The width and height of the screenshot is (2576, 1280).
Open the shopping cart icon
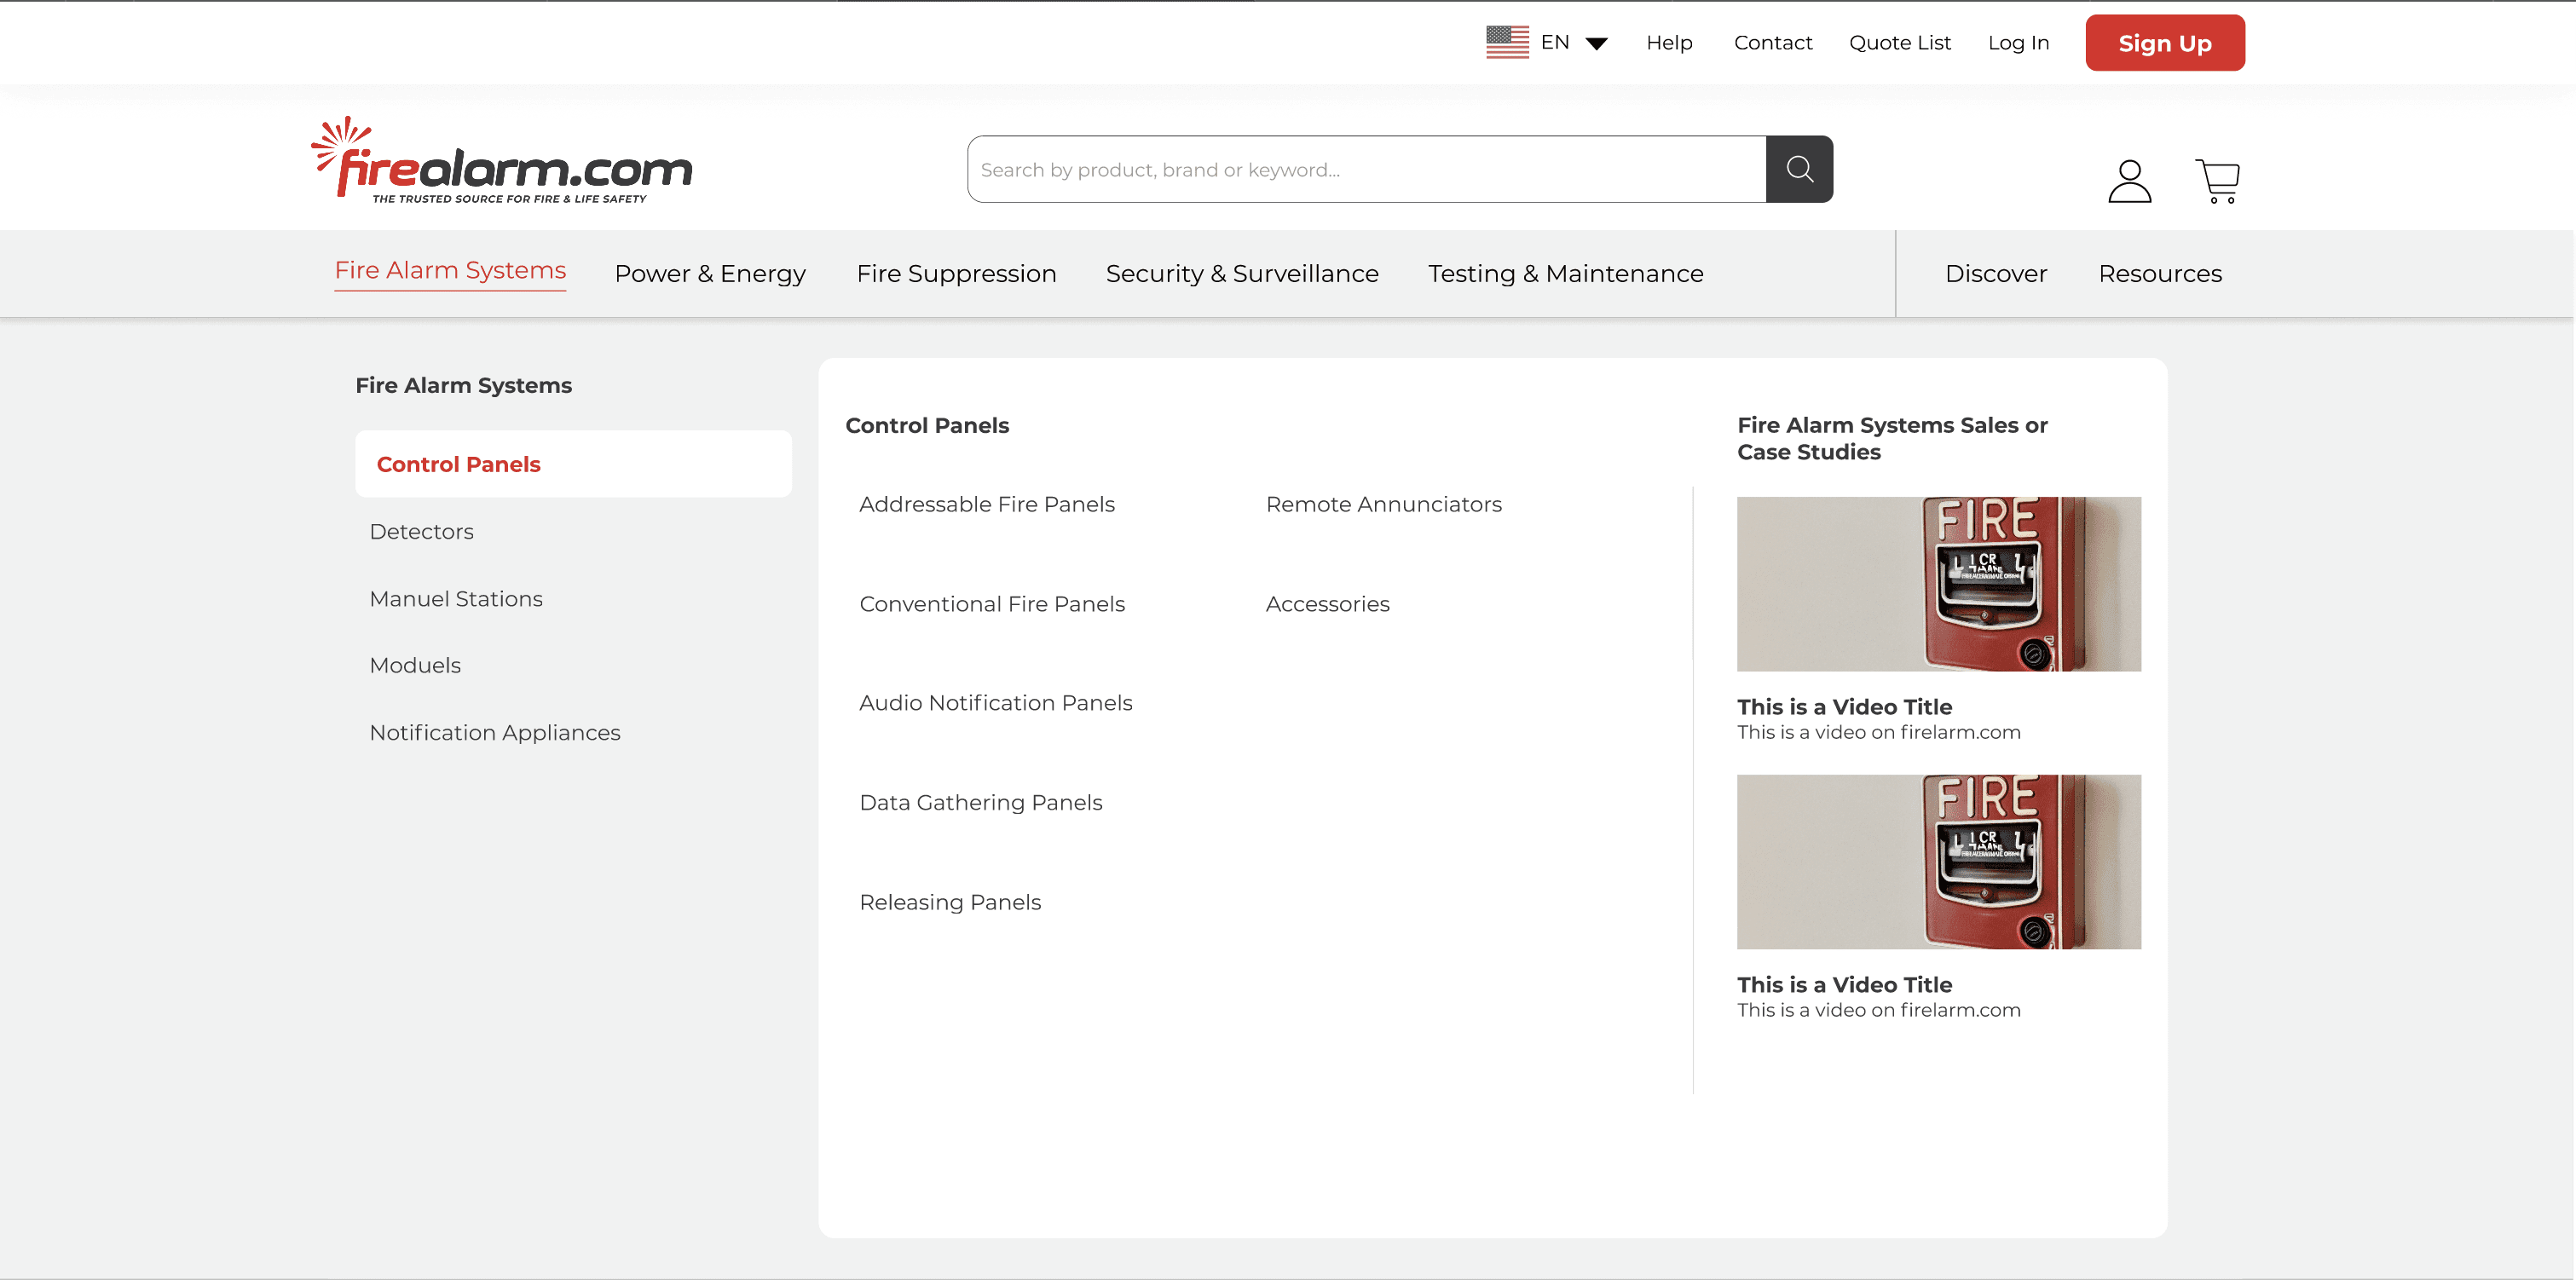click(2217, 181)
